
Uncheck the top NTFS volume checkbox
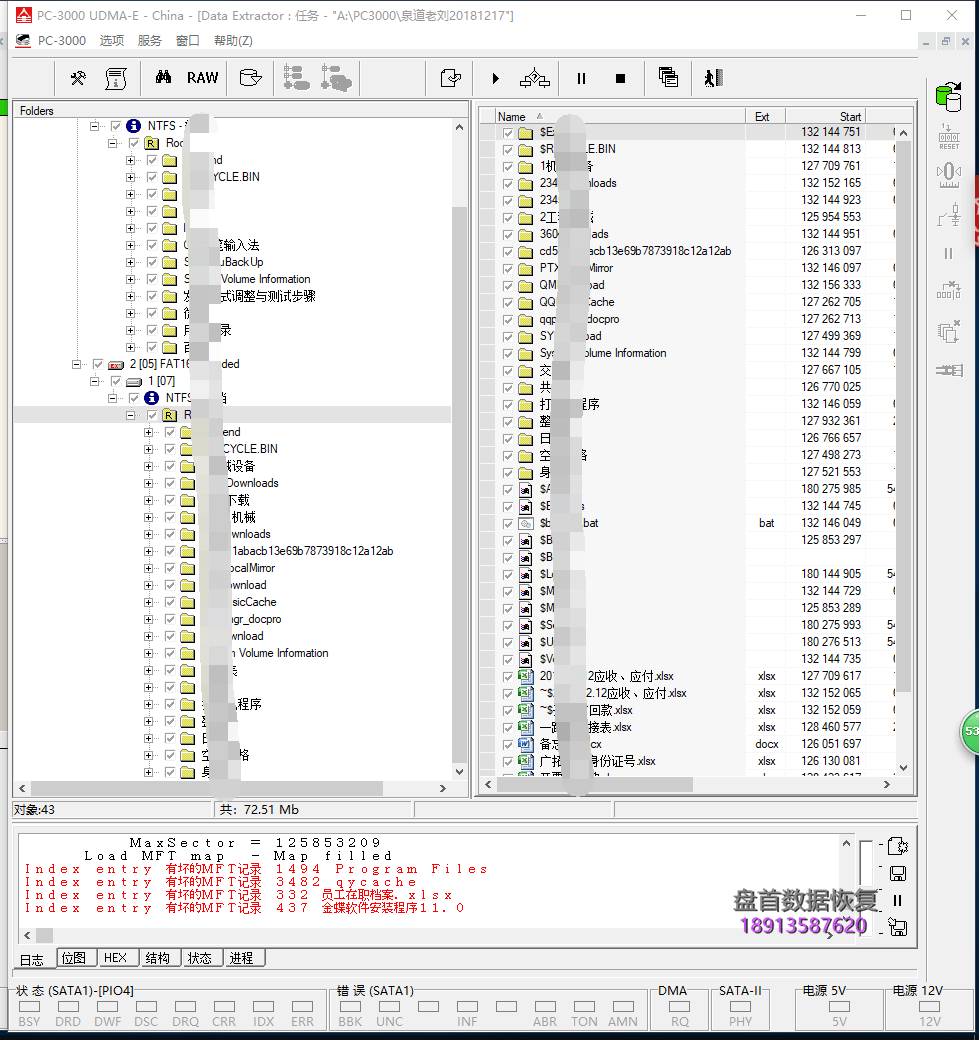click(x=116, y=126)
